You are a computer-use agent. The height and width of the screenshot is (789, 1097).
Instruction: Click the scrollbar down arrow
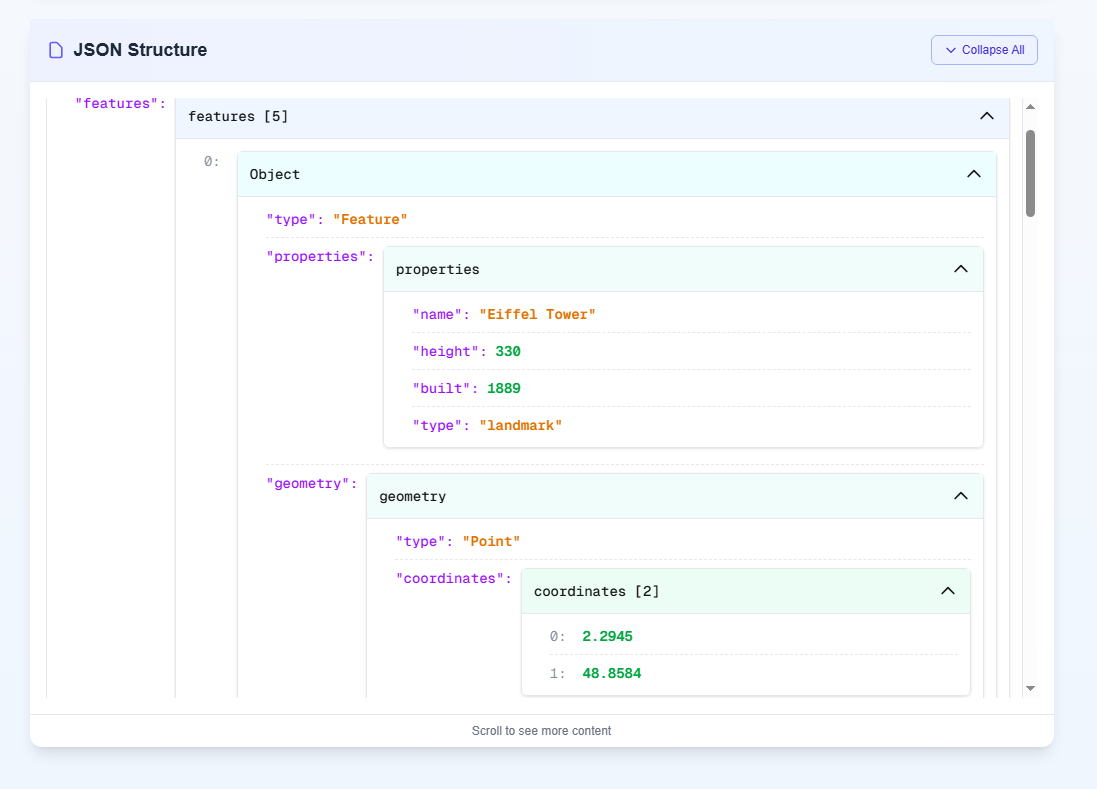click(x=1030, y=688)
